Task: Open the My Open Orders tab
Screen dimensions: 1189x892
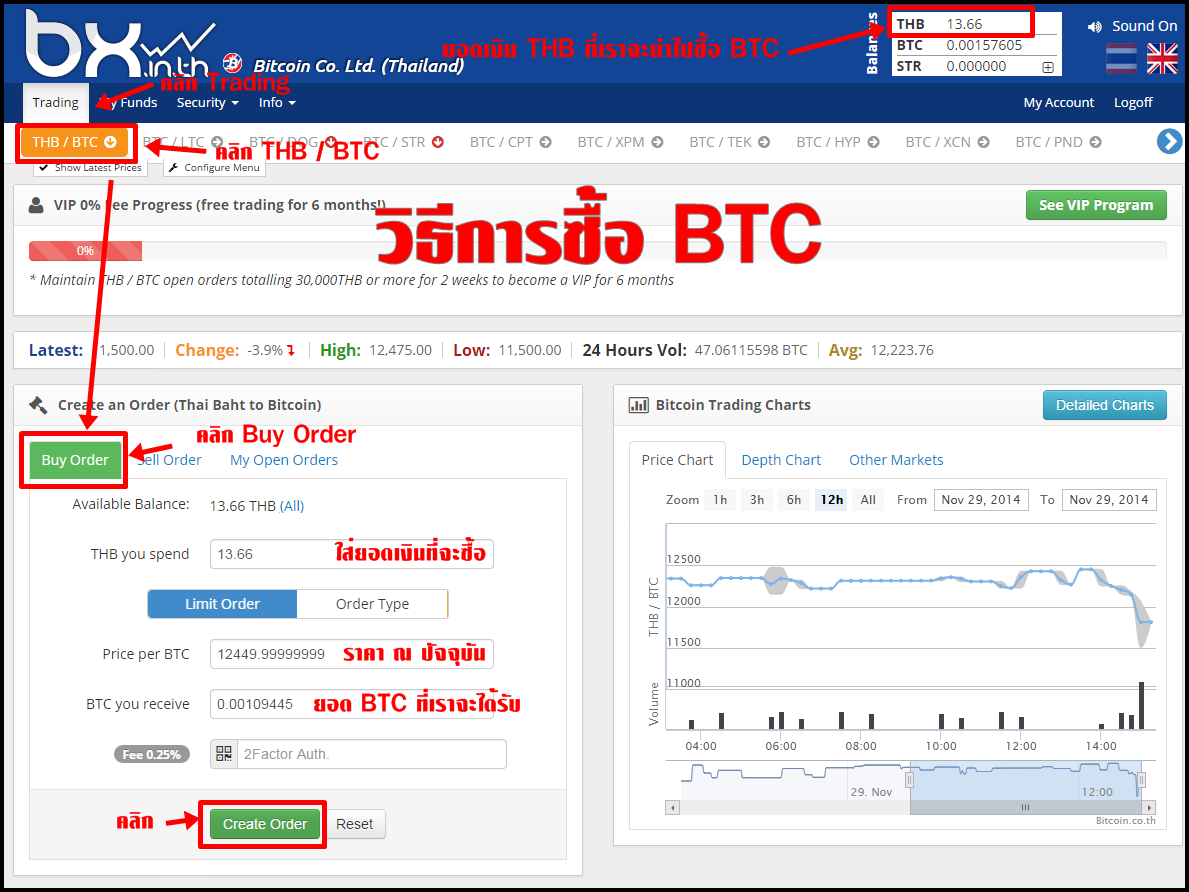Action: click(284, 460)
